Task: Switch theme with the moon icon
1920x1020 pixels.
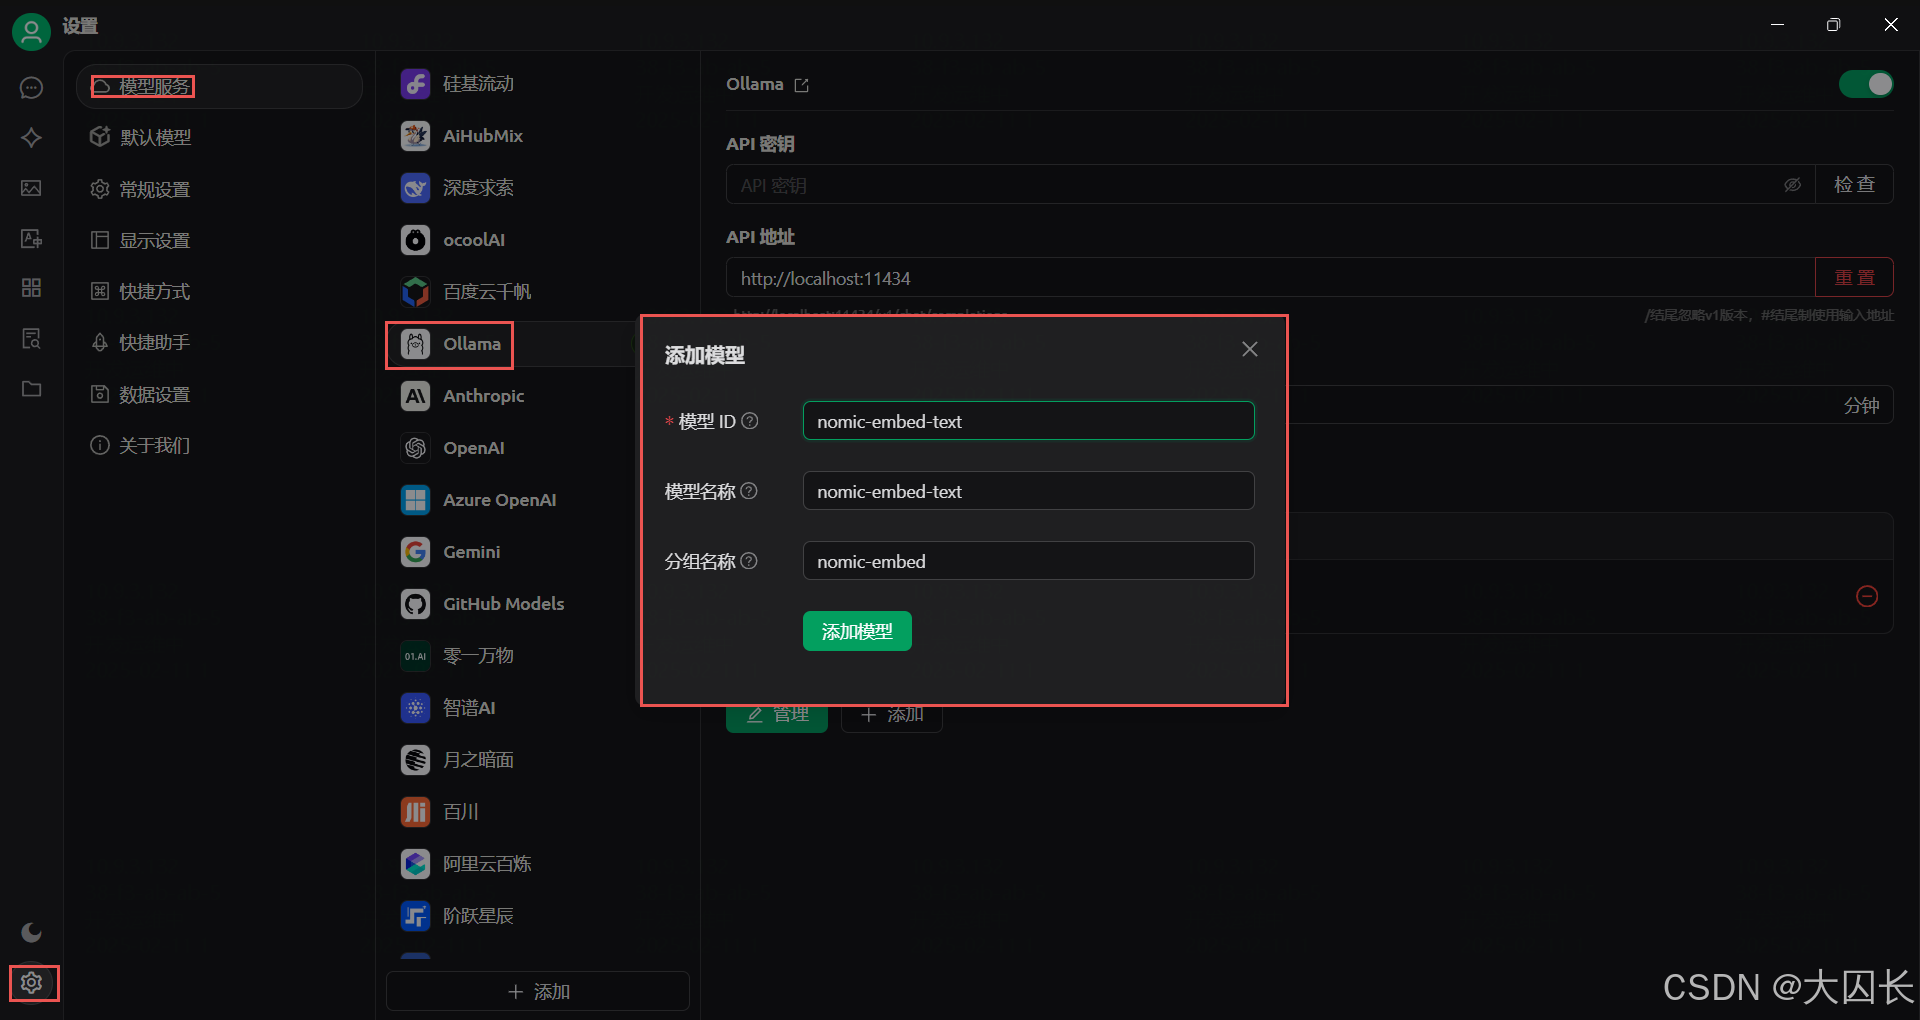Action: pos(31,932)
